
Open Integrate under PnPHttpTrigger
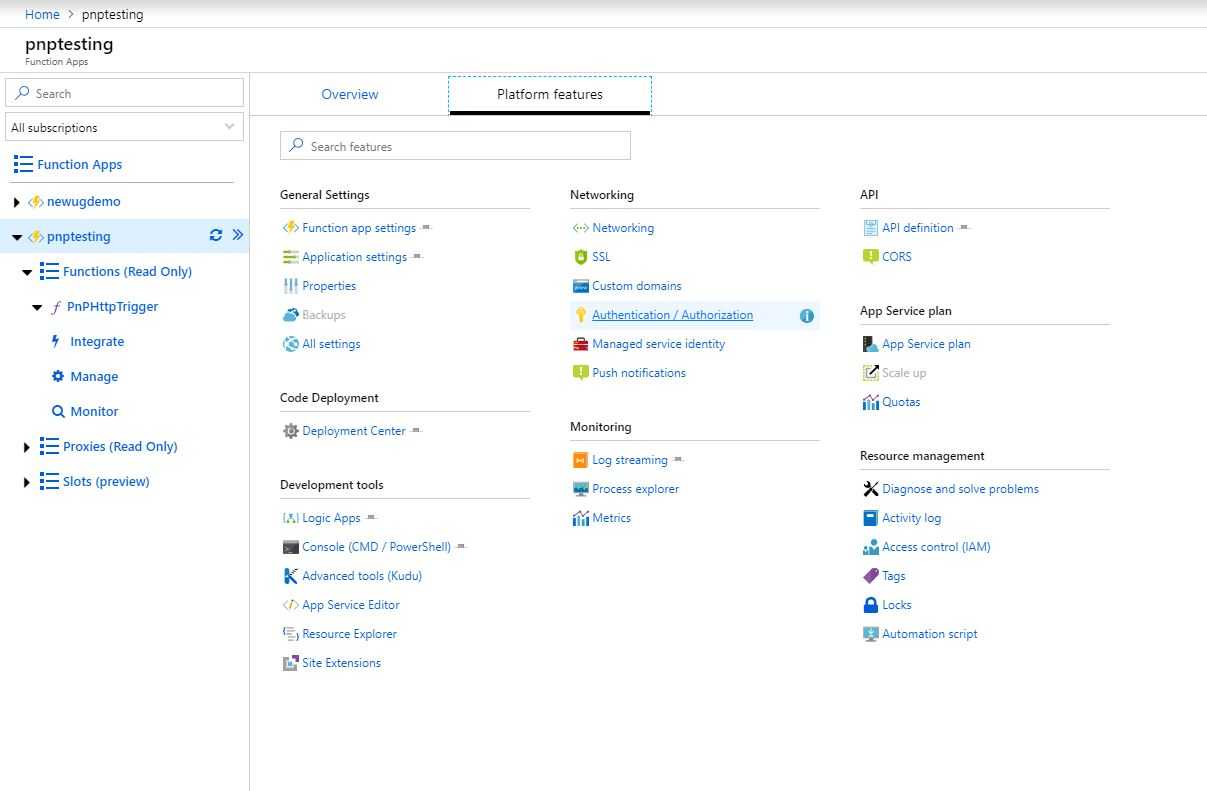pos(97,342)
